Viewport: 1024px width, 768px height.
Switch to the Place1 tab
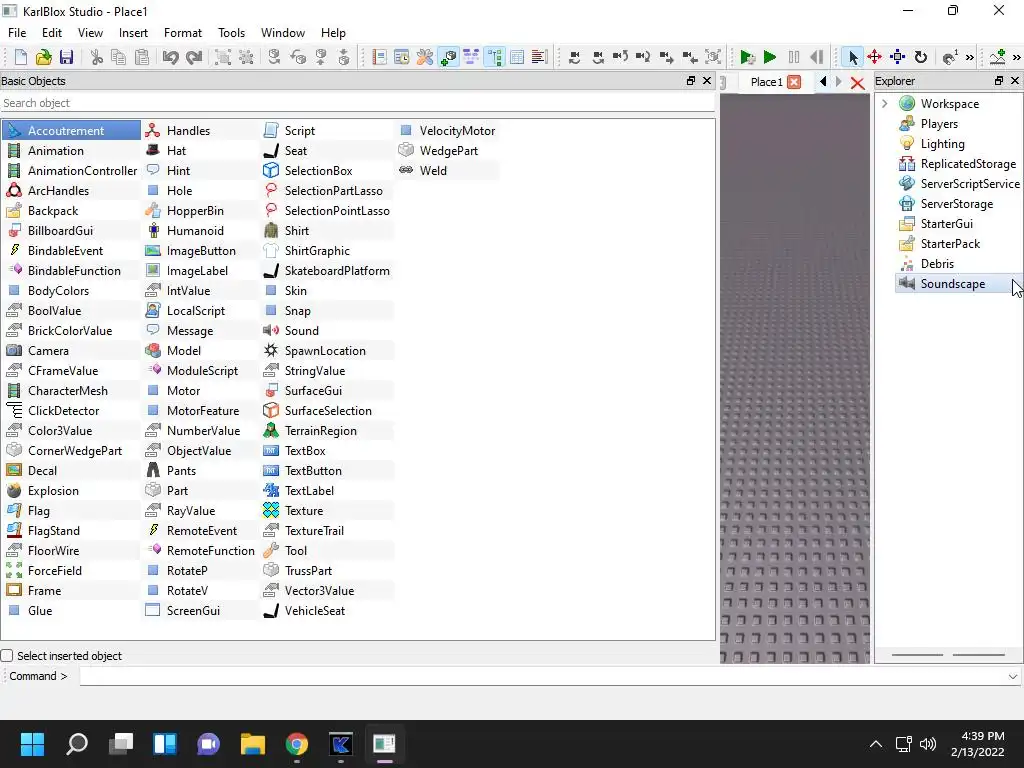[x=766, y=82]
